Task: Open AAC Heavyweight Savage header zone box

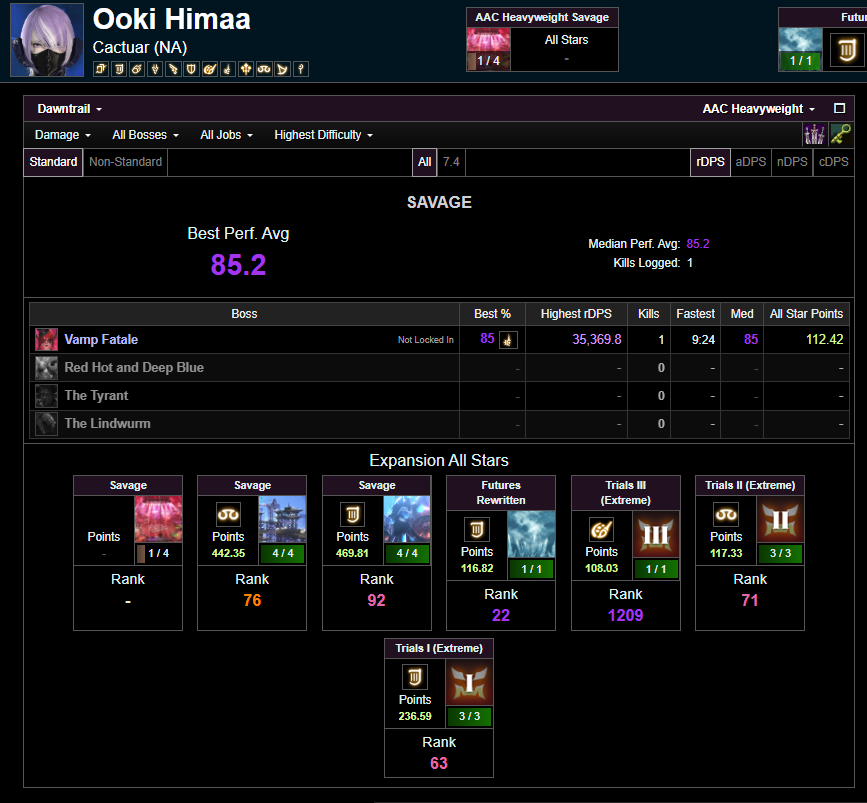Action: 542,39
